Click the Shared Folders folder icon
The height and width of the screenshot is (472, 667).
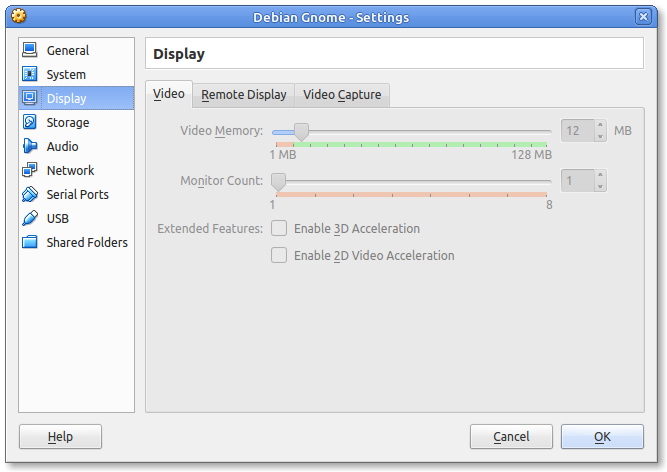coord(30,242)
